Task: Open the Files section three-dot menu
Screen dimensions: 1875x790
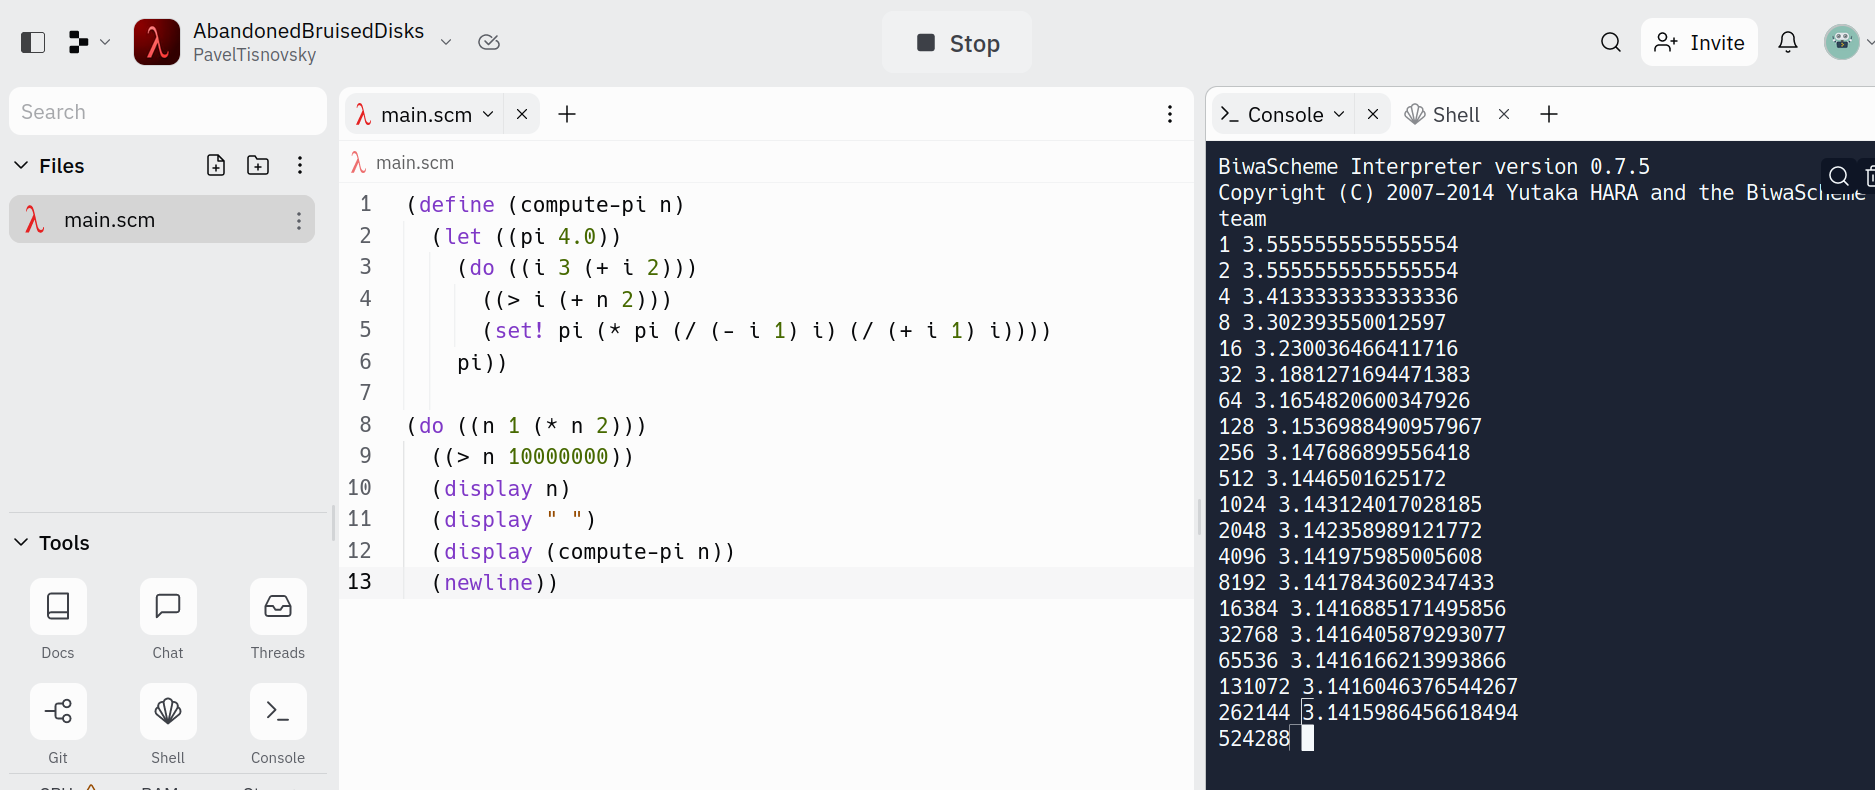Action: pyautogui.click(x=300, y=165)
